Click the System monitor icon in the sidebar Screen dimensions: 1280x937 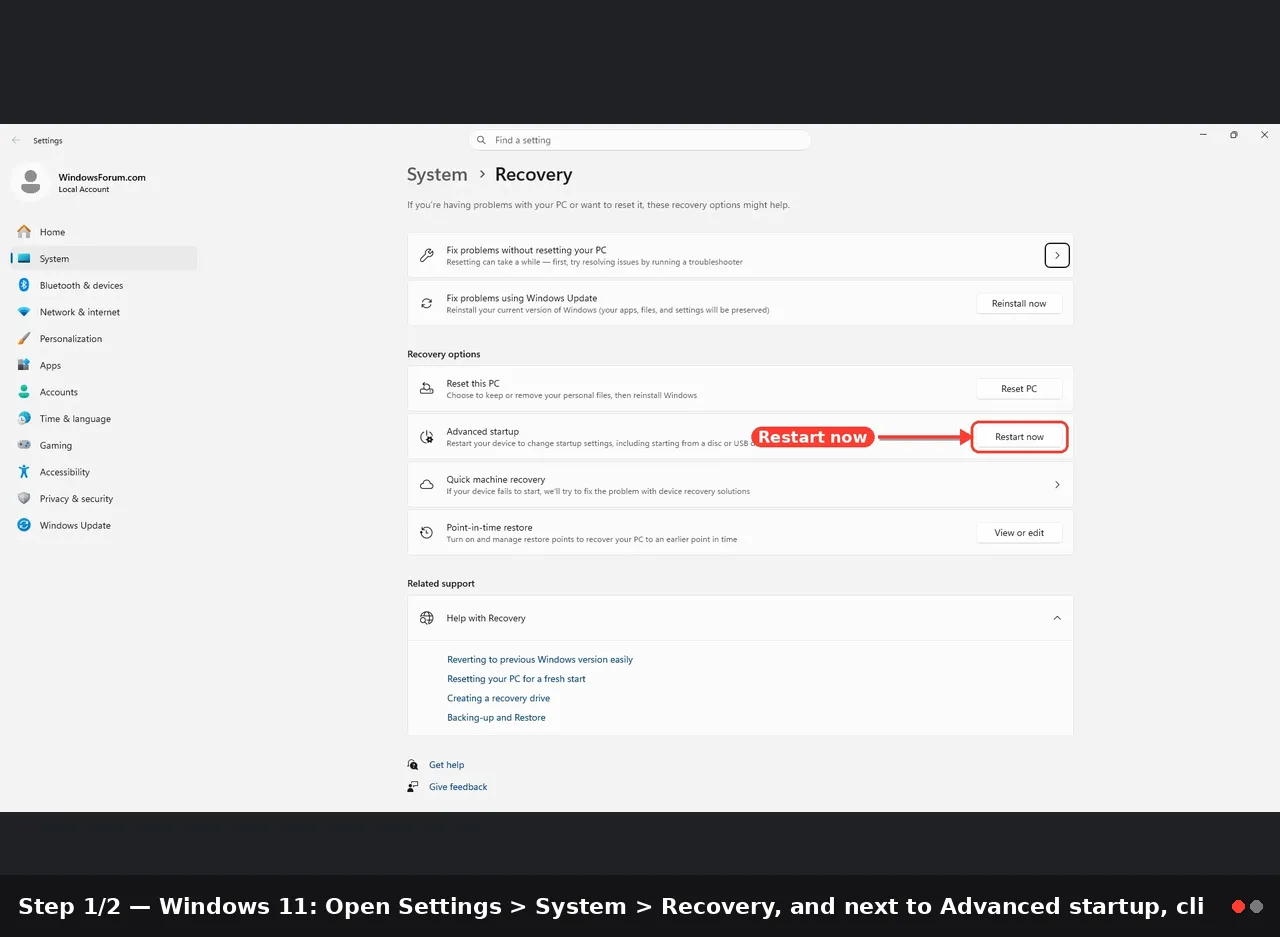click(x=24, y=259)
